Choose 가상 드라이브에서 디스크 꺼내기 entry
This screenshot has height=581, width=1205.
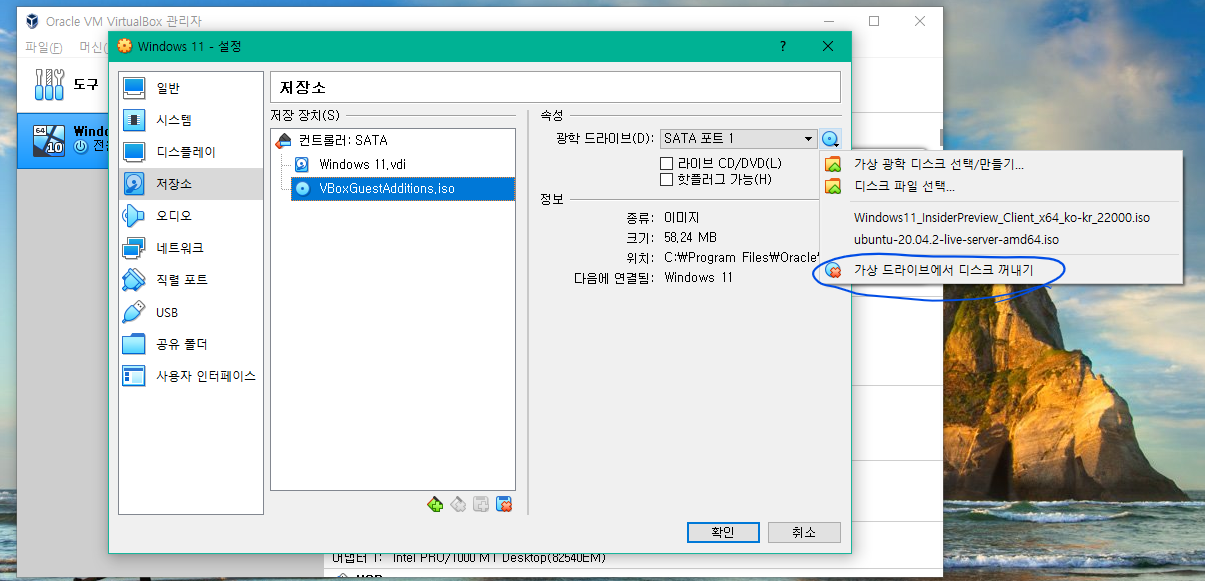1001,270
